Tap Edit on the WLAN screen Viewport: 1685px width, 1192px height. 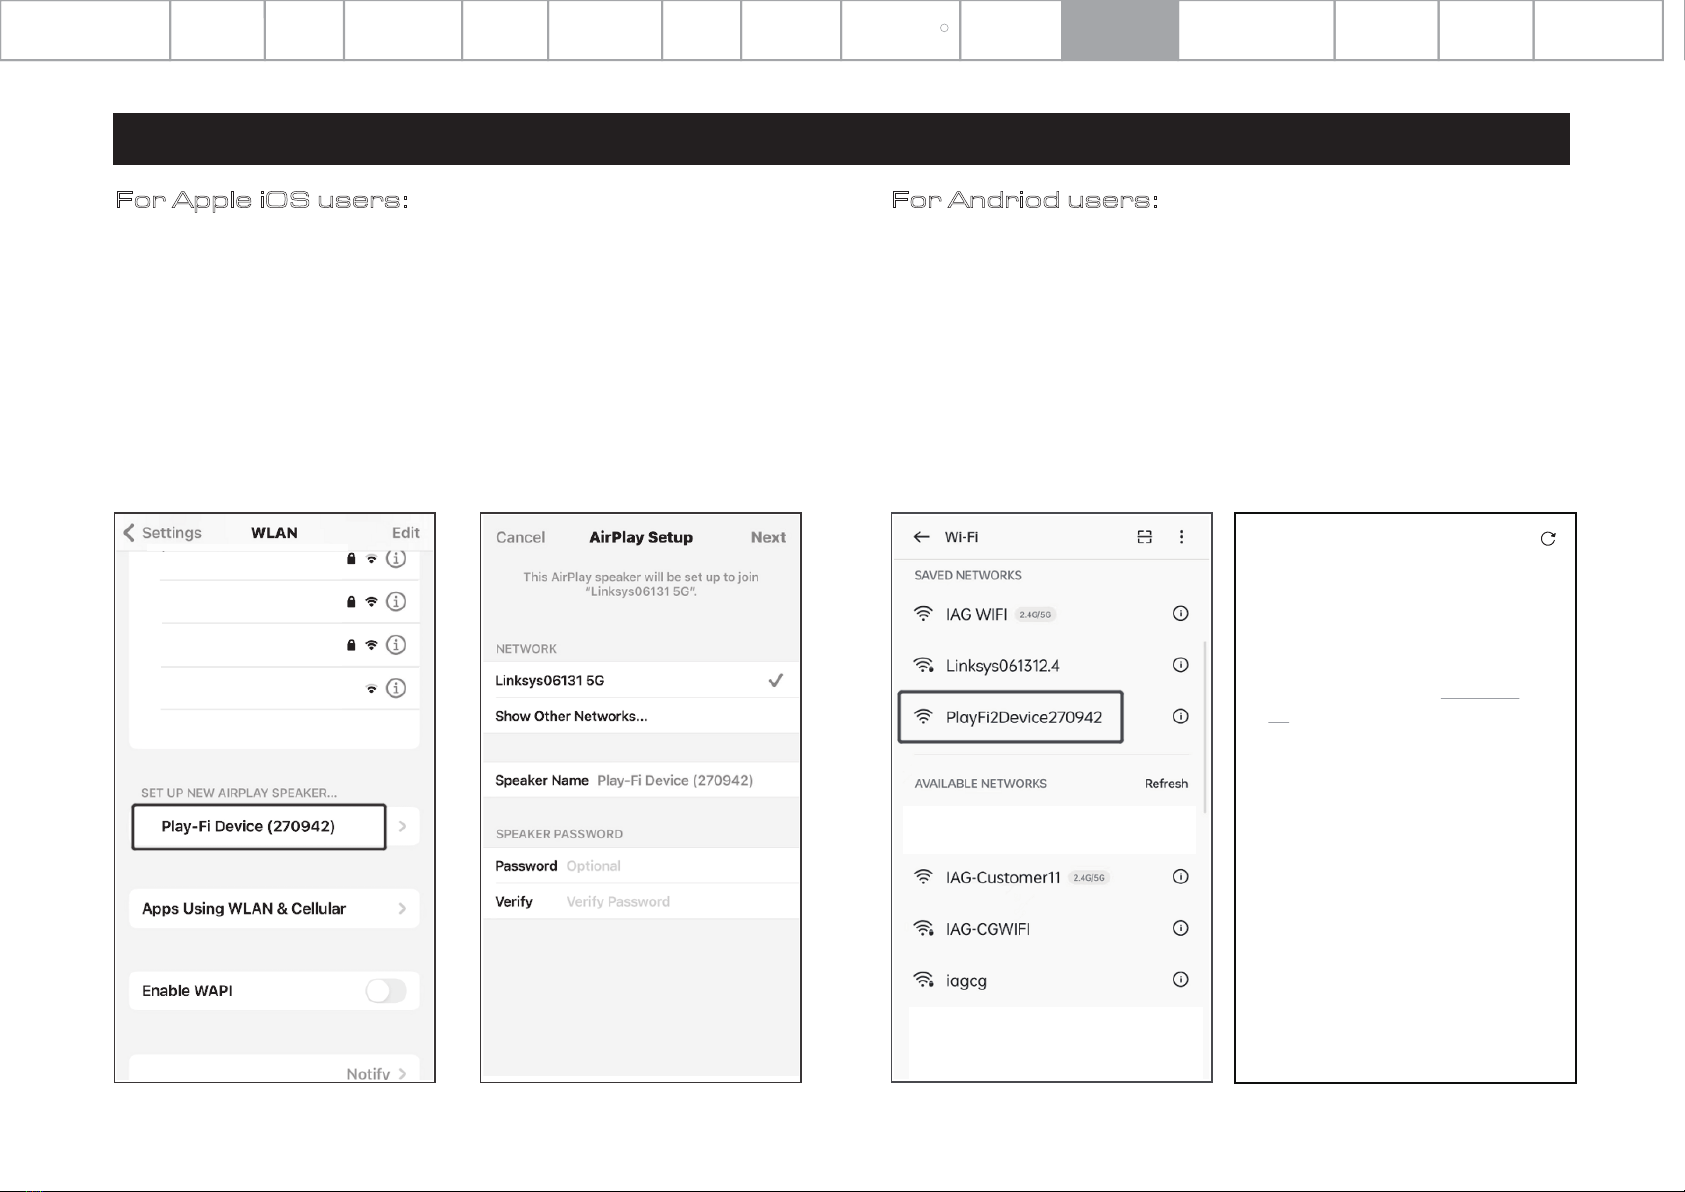tap(405, 533)
